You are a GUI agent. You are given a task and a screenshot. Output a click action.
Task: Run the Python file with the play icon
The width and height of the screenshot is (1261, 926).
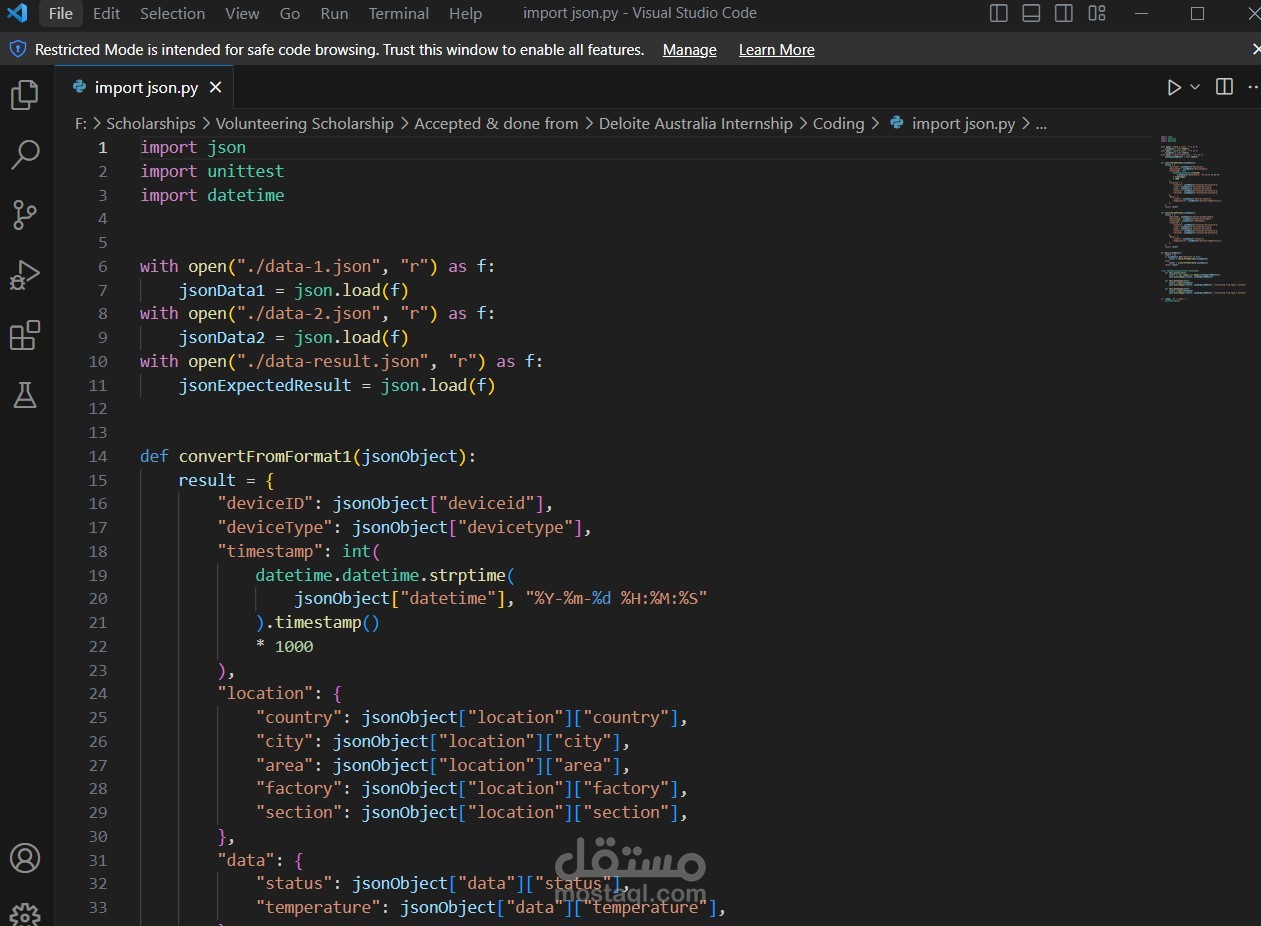tap(1173, 87)
